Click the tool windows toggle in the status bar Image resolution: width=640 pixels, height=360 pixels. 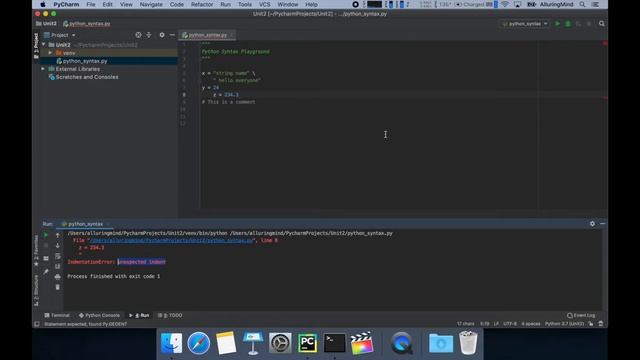pos(37,324)
